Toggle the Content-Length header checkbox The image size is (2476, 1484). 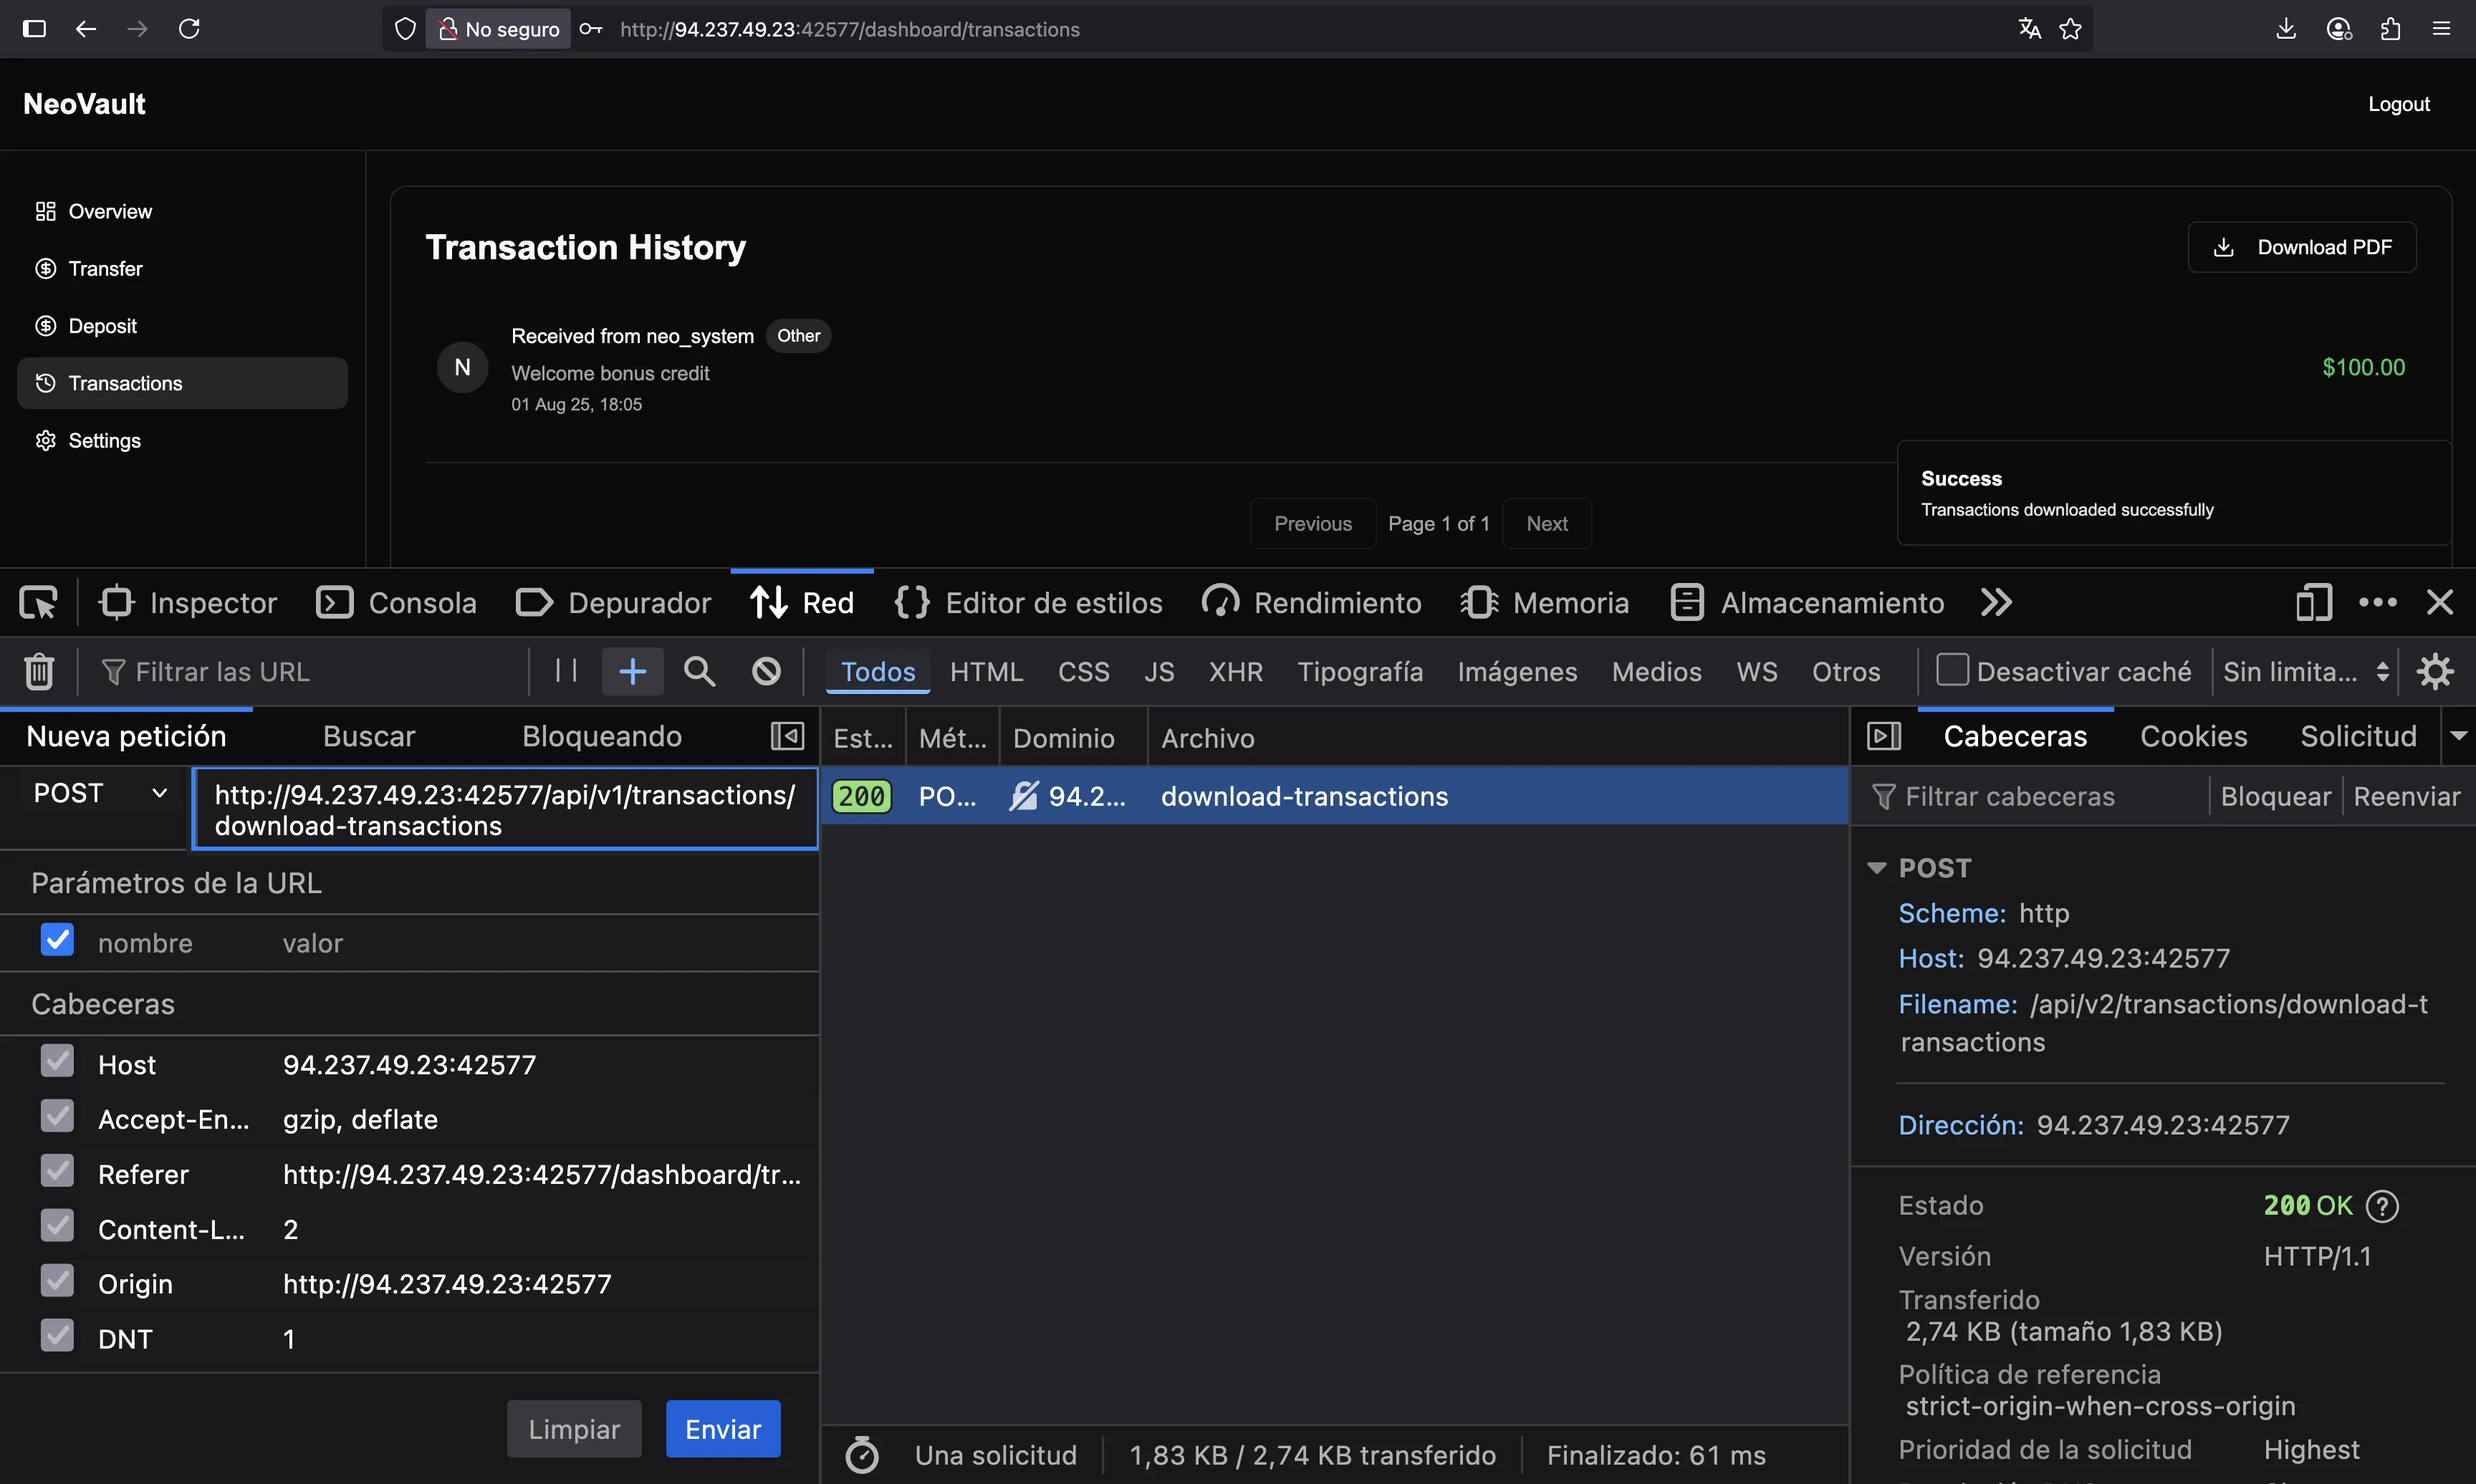(57, 1226)
